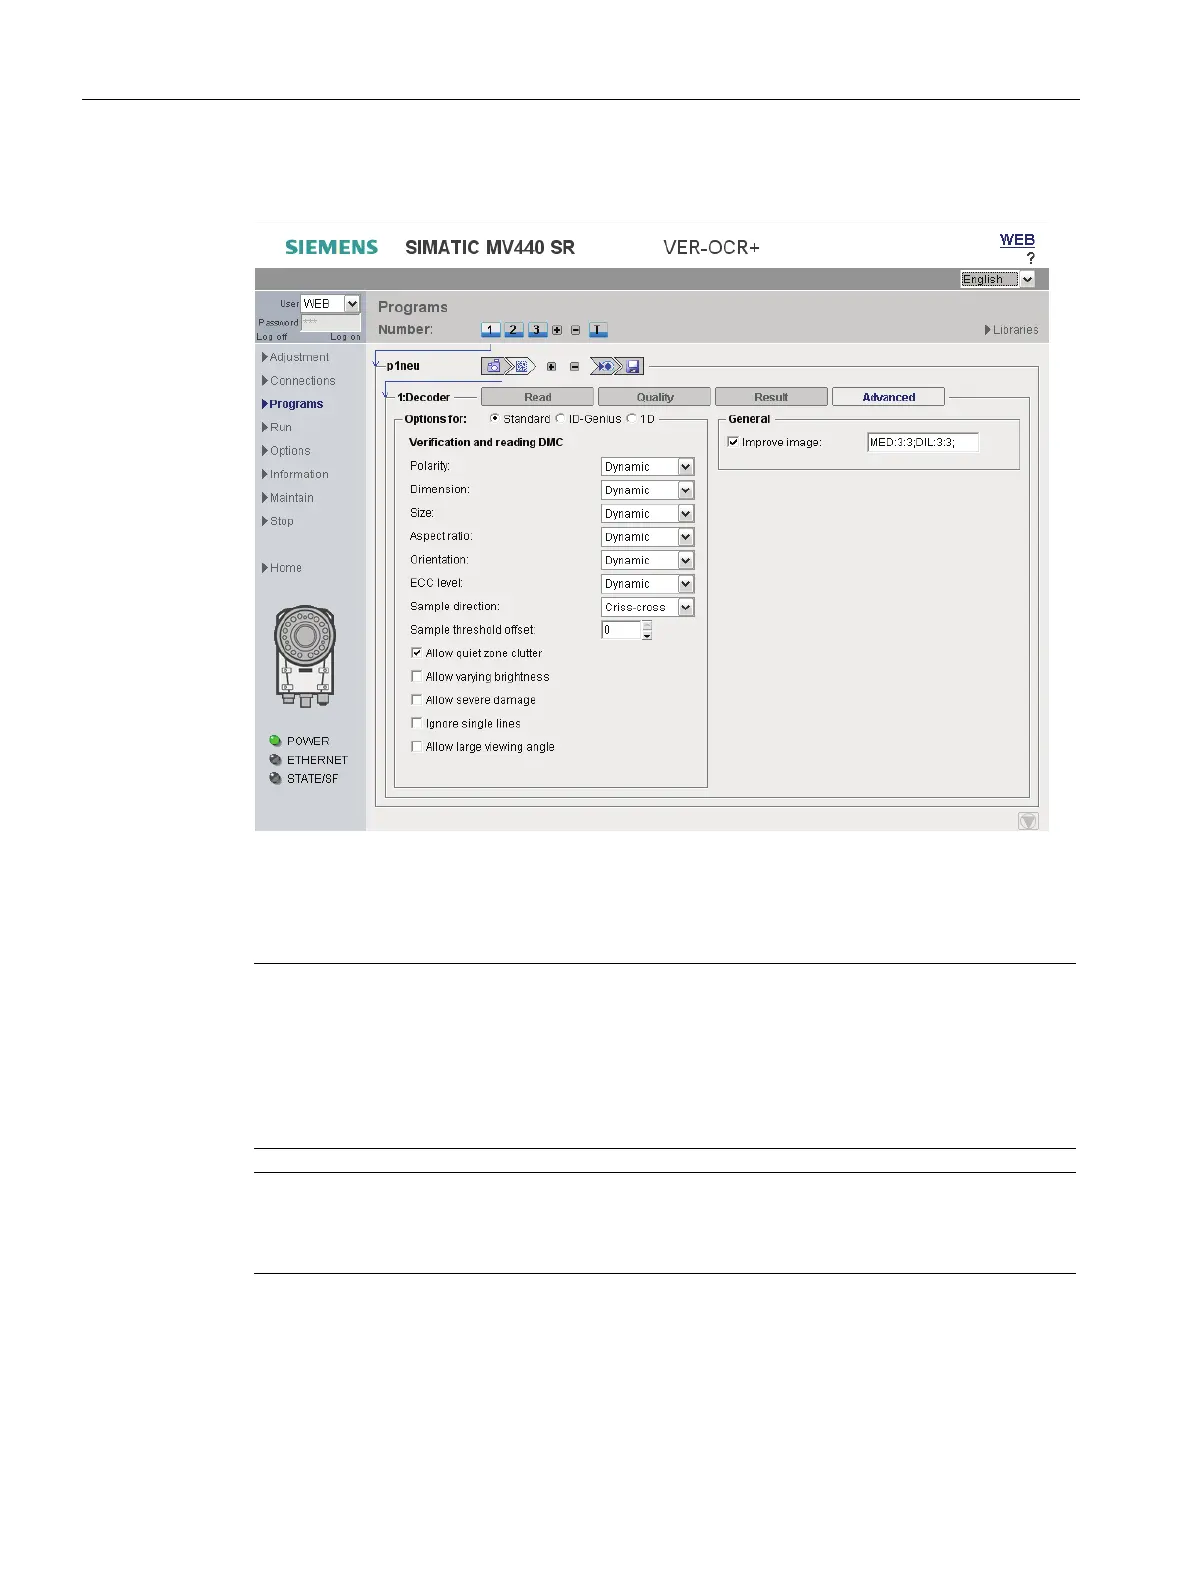Select the Standard options radio button
The width and height of the screenshot is (1190, 1588).
click(x=494, y=418)
